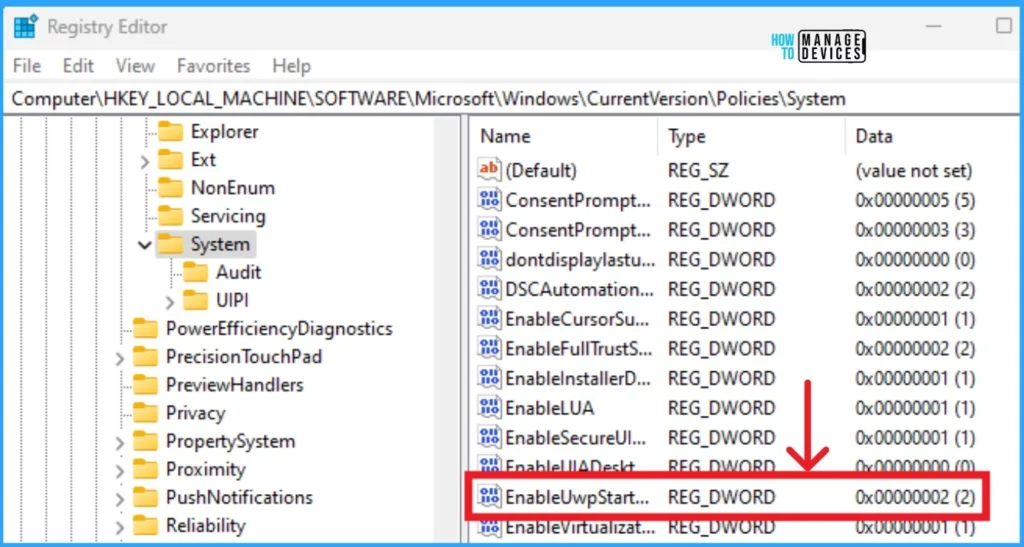
Task: Select the System folder icon
Action: 171,244
